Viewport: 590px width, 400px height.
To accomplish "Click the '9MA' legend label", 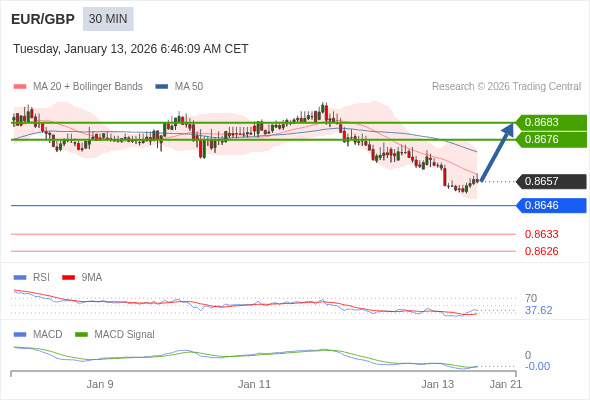I will coord(92,278).
